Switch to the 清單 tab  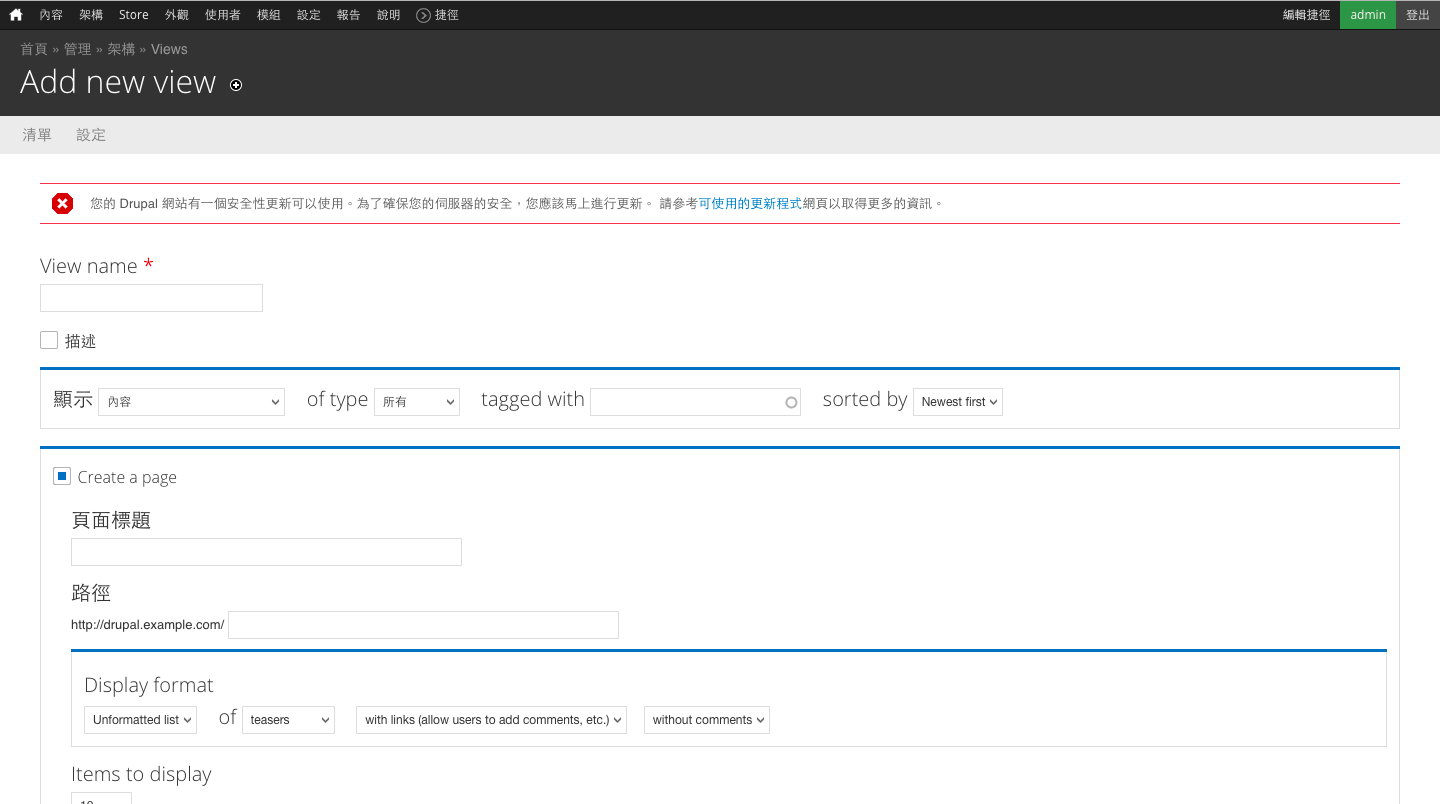[37, 135]
